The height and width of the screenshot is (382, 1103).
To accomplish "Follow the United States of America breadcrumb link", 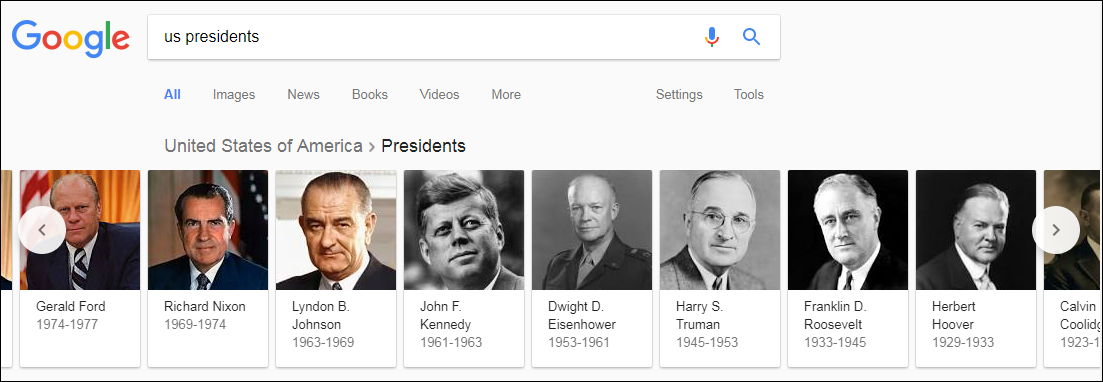I will [264, 146].
